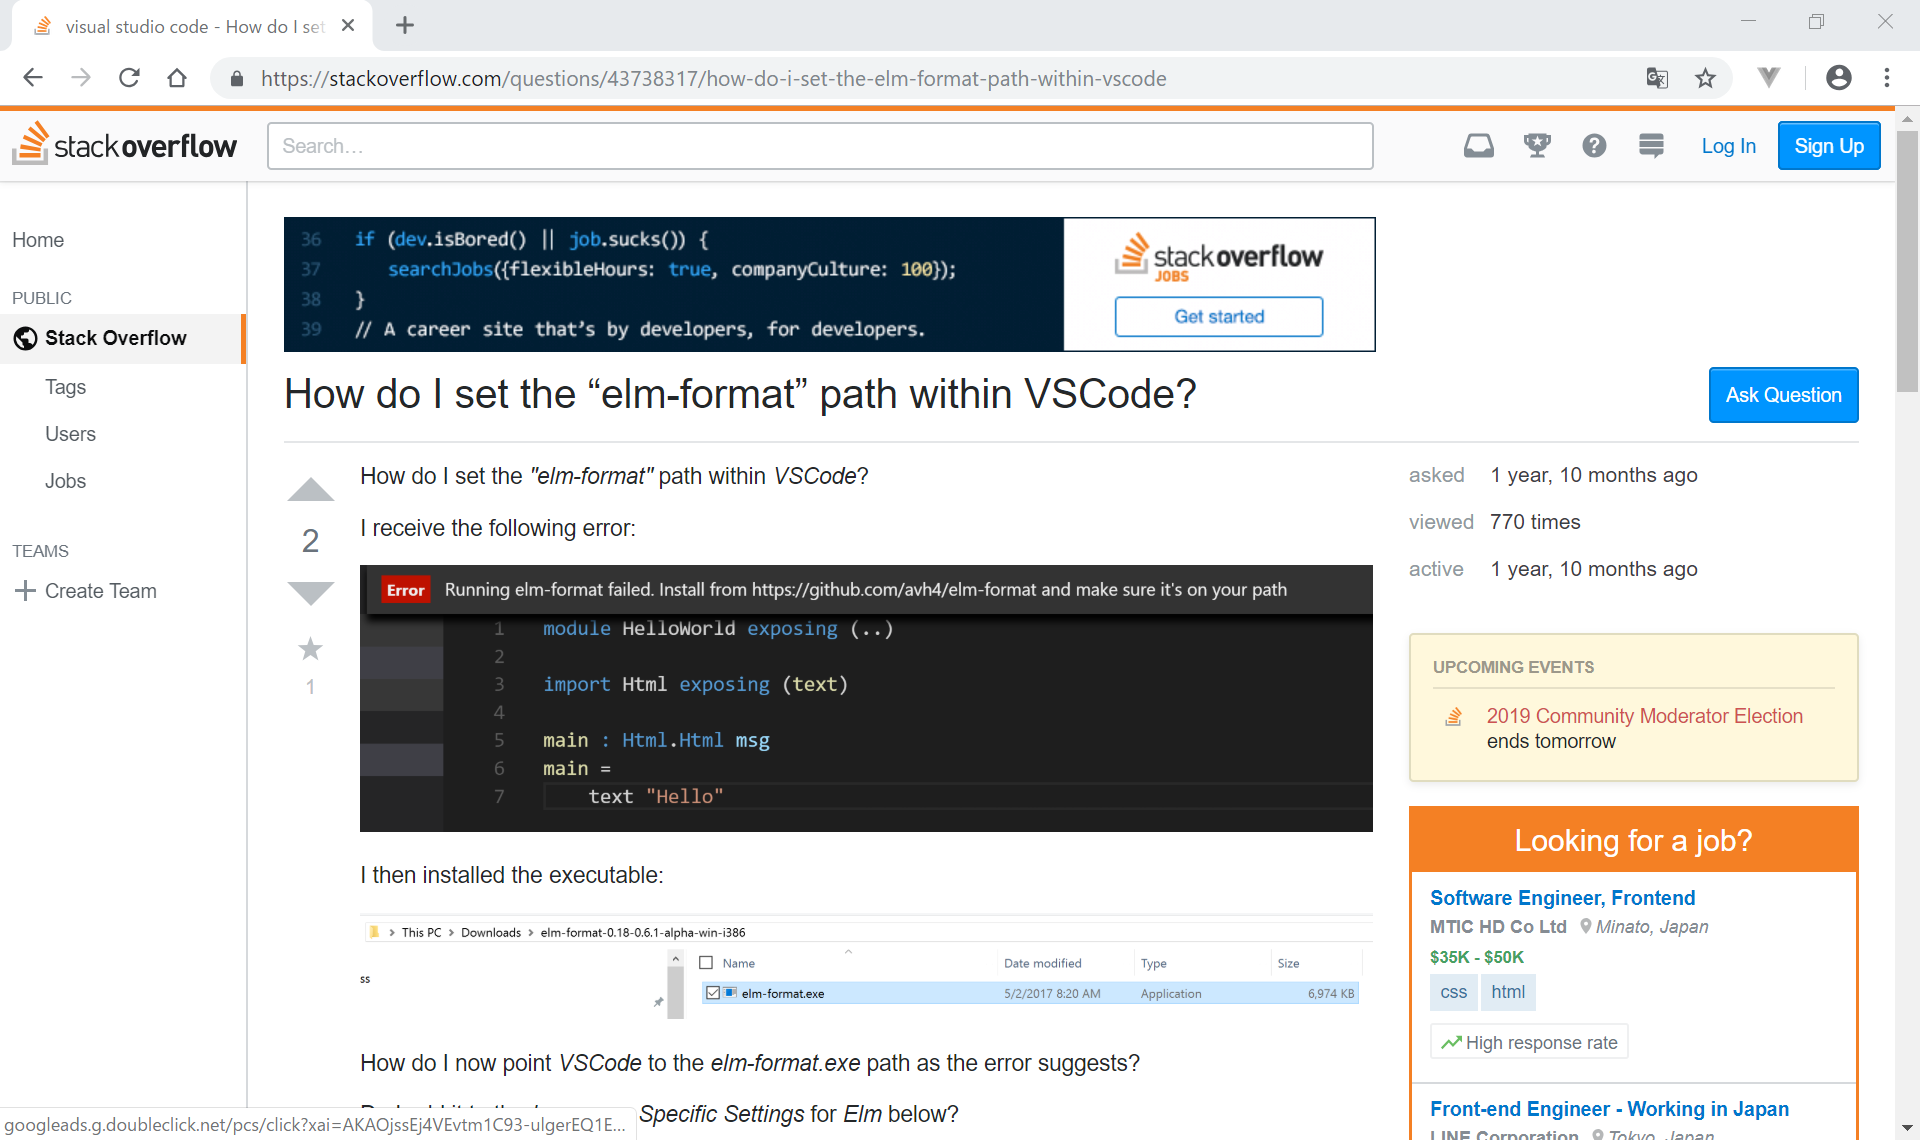Image resolution: width=1920 pixels, height=1140 pixels.
Task: Open the help center question-mark icon
Action: (x=1594, y=146)
